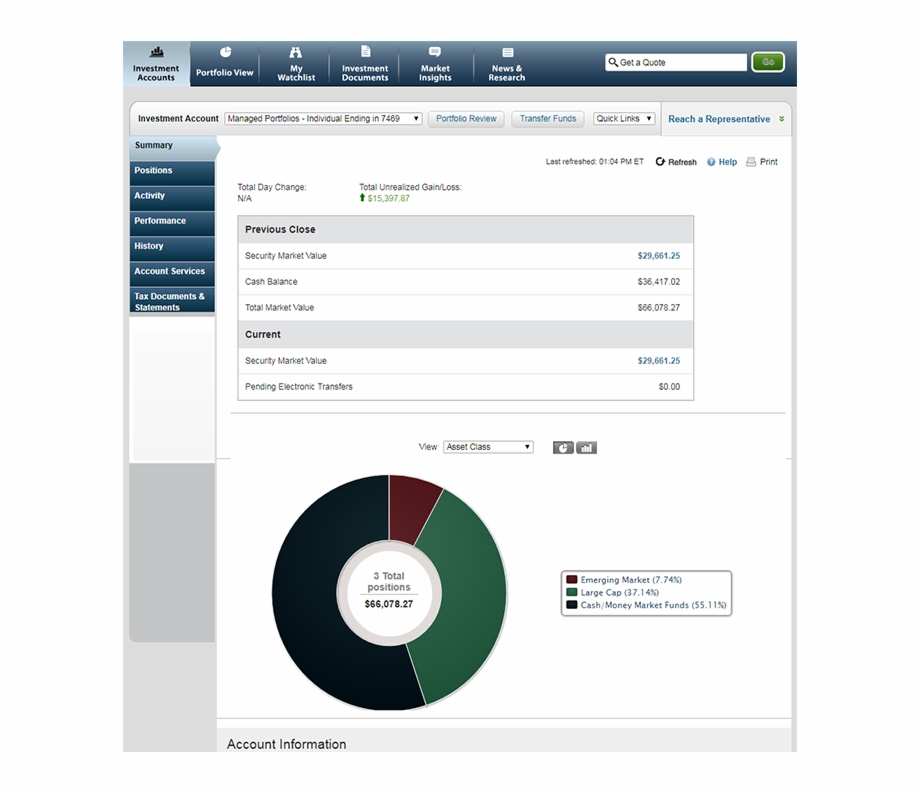Click the Total Unrealized Gain $15,397.87 value

[388, 198]
